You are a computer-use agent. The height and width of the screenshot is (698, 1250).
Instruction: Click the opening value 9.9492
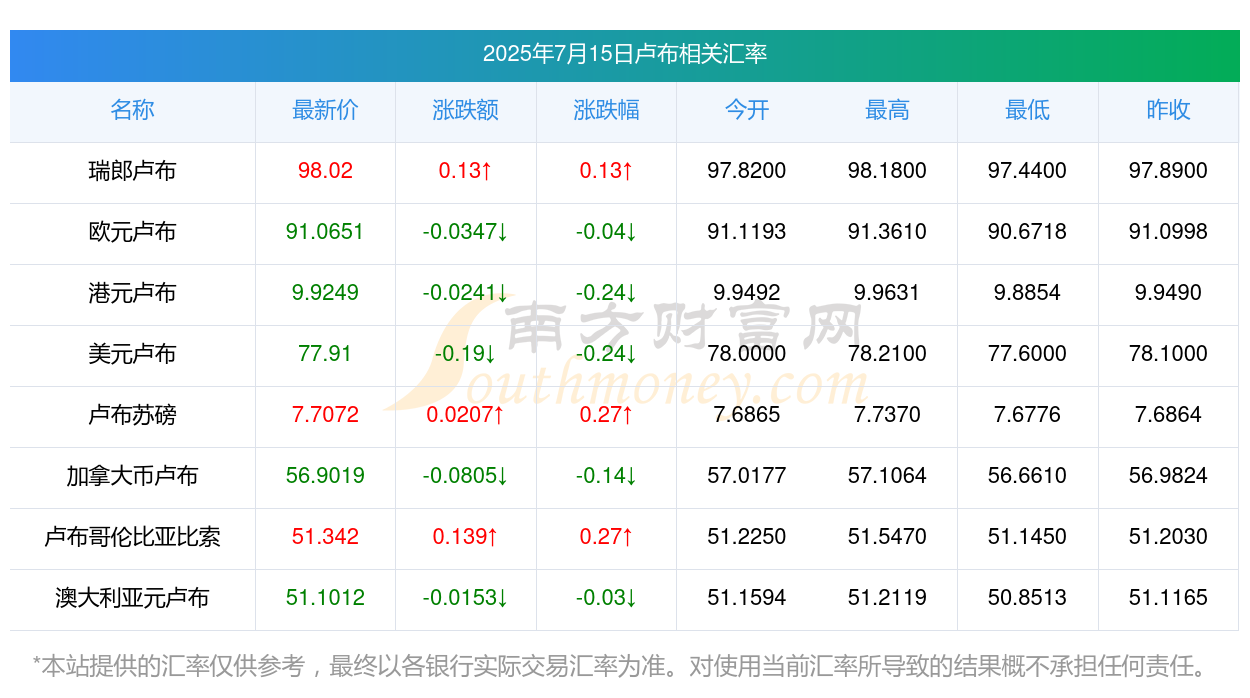tap(747, 293)
